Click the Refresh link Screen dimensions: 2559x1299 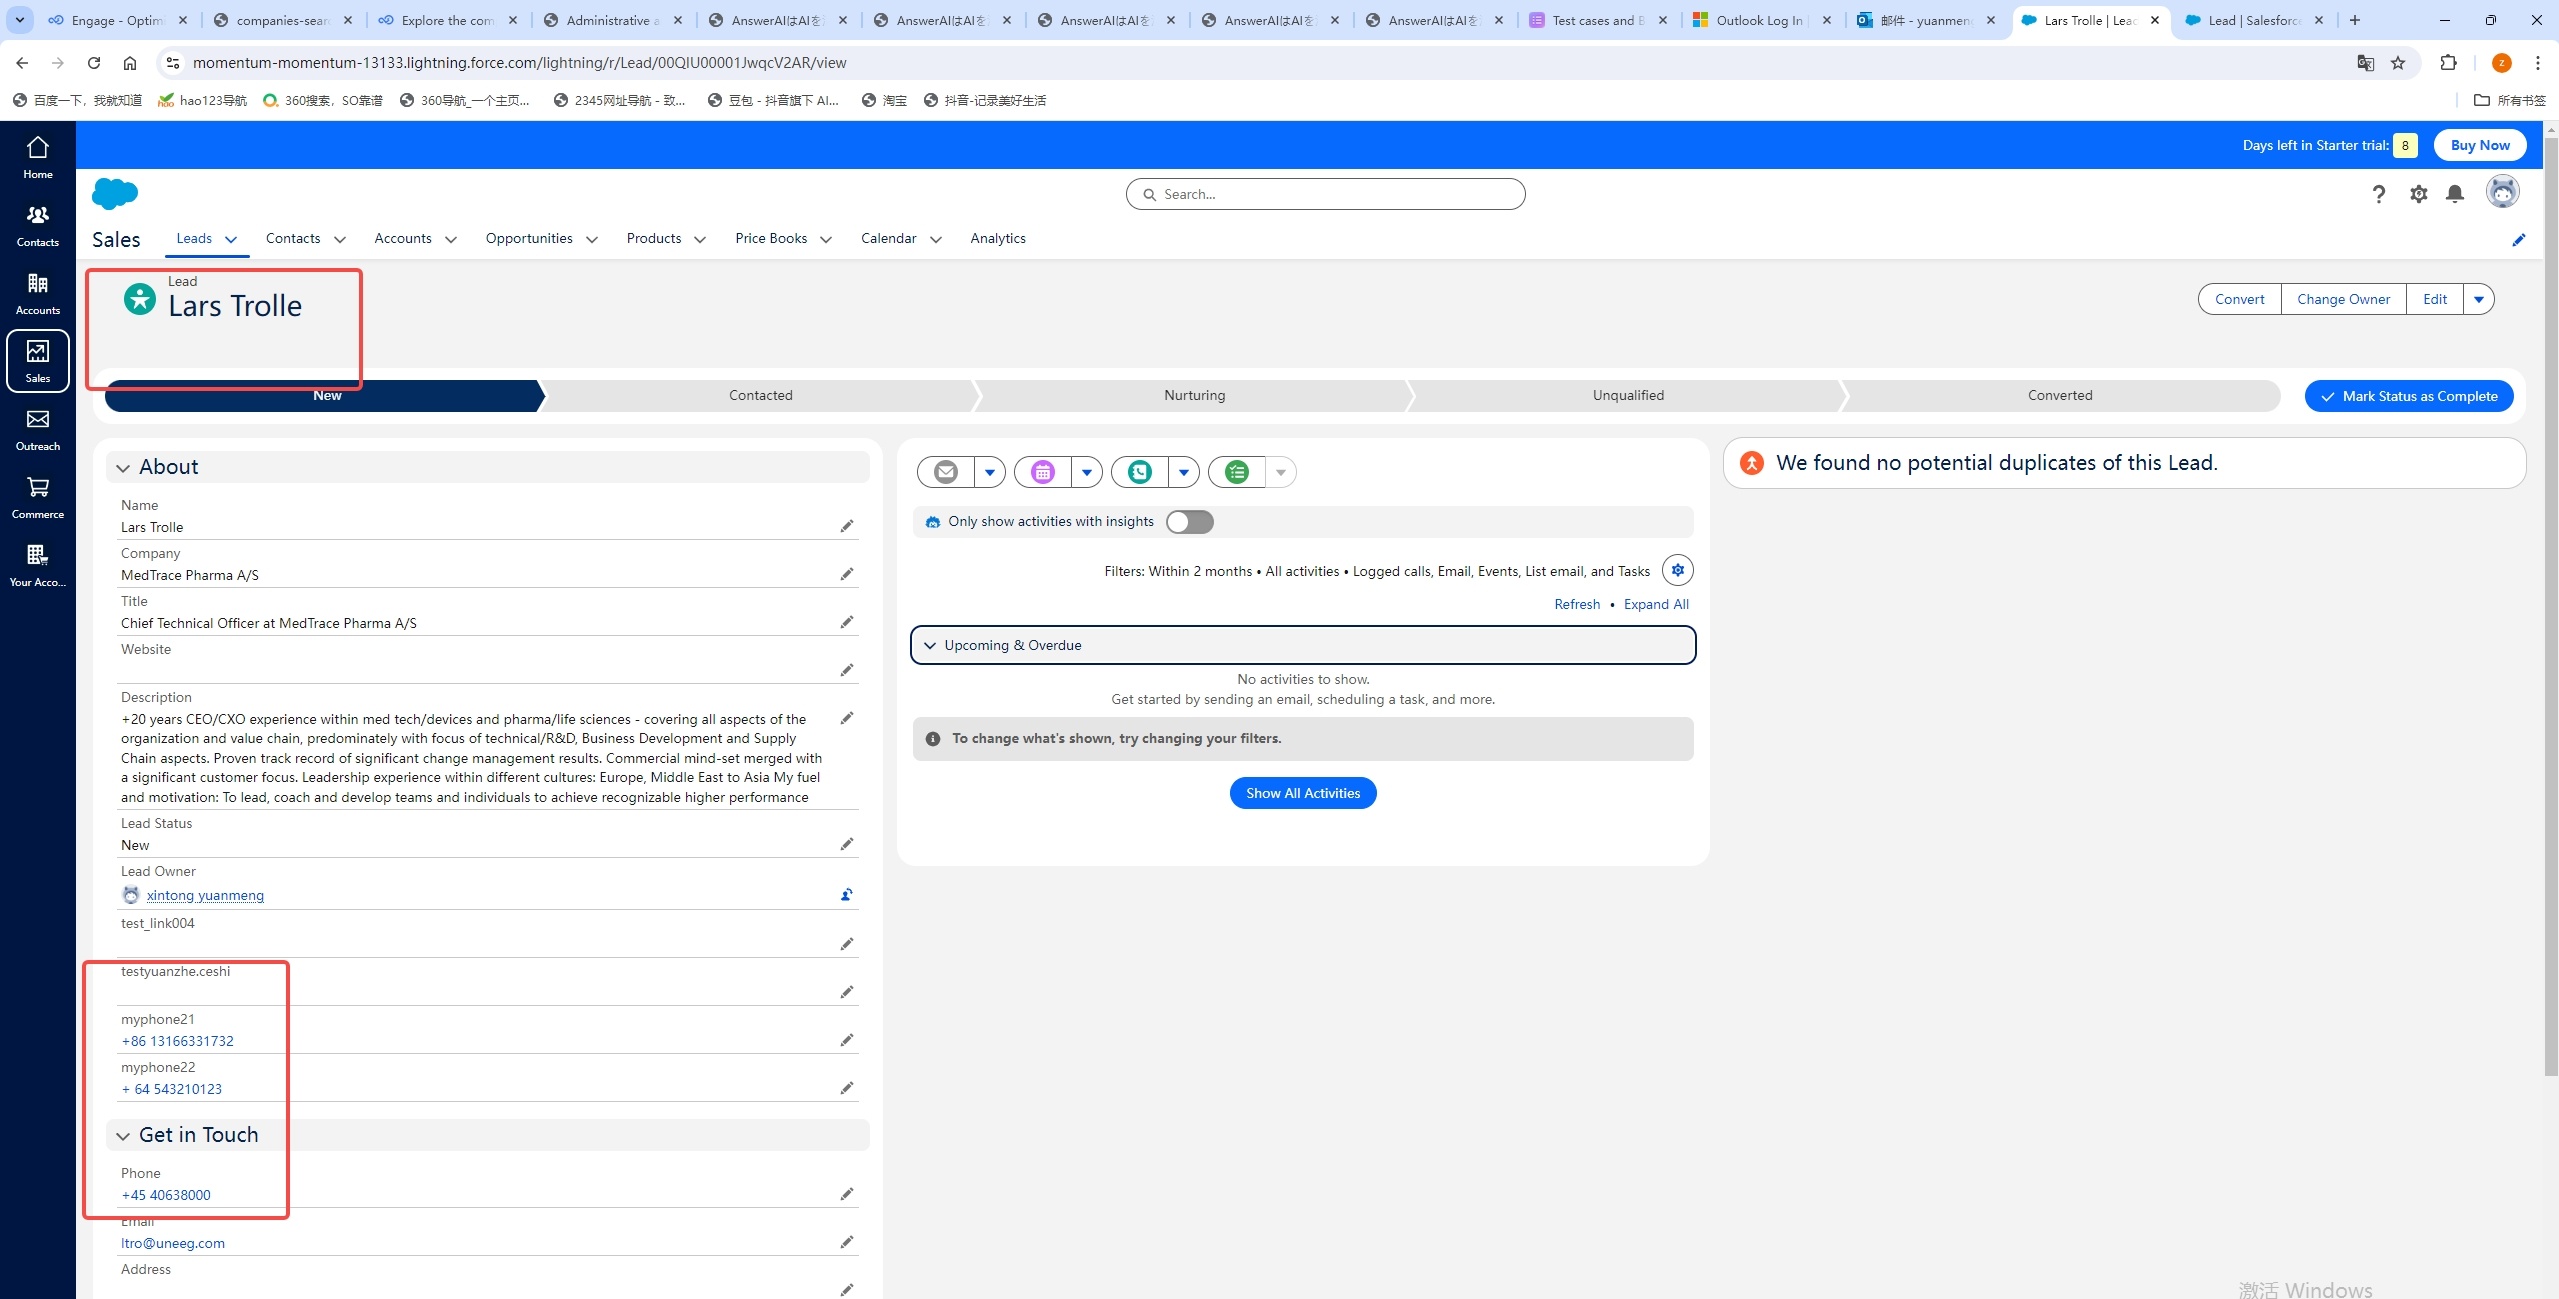tap(1577, 604)
